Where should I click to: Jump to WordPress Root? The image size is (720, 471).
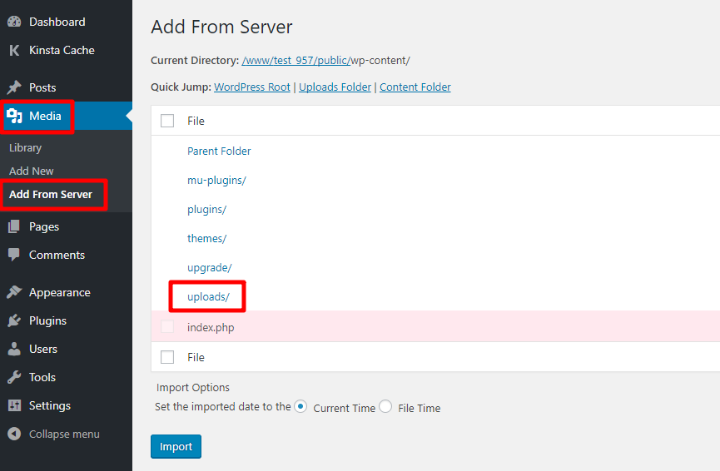252,87
